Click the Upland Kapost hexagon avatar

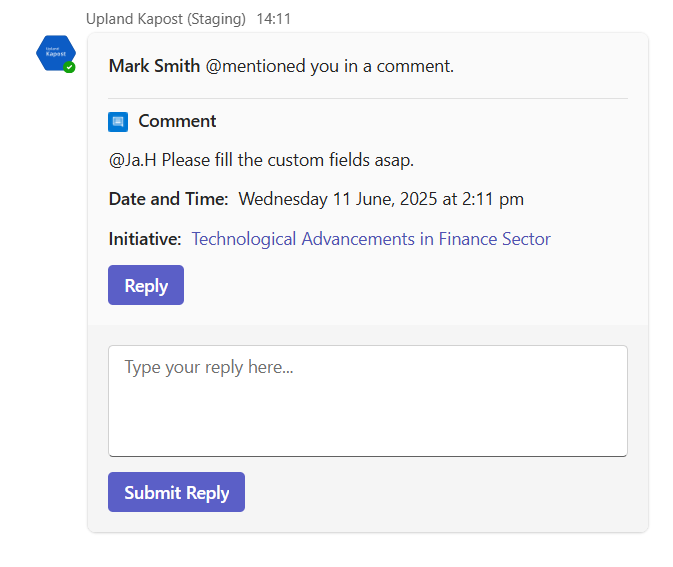(x=56, y=53)
